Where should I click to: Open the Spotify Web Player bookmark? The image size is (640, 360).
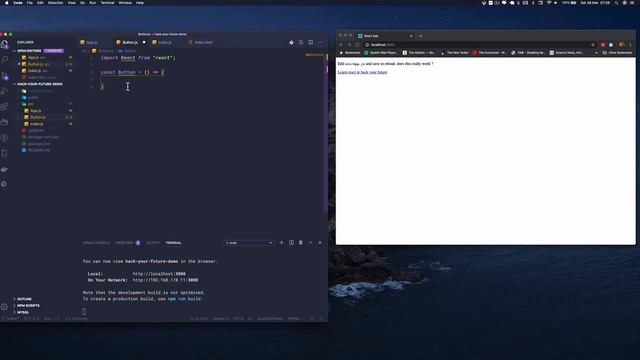tap(380, 53)
